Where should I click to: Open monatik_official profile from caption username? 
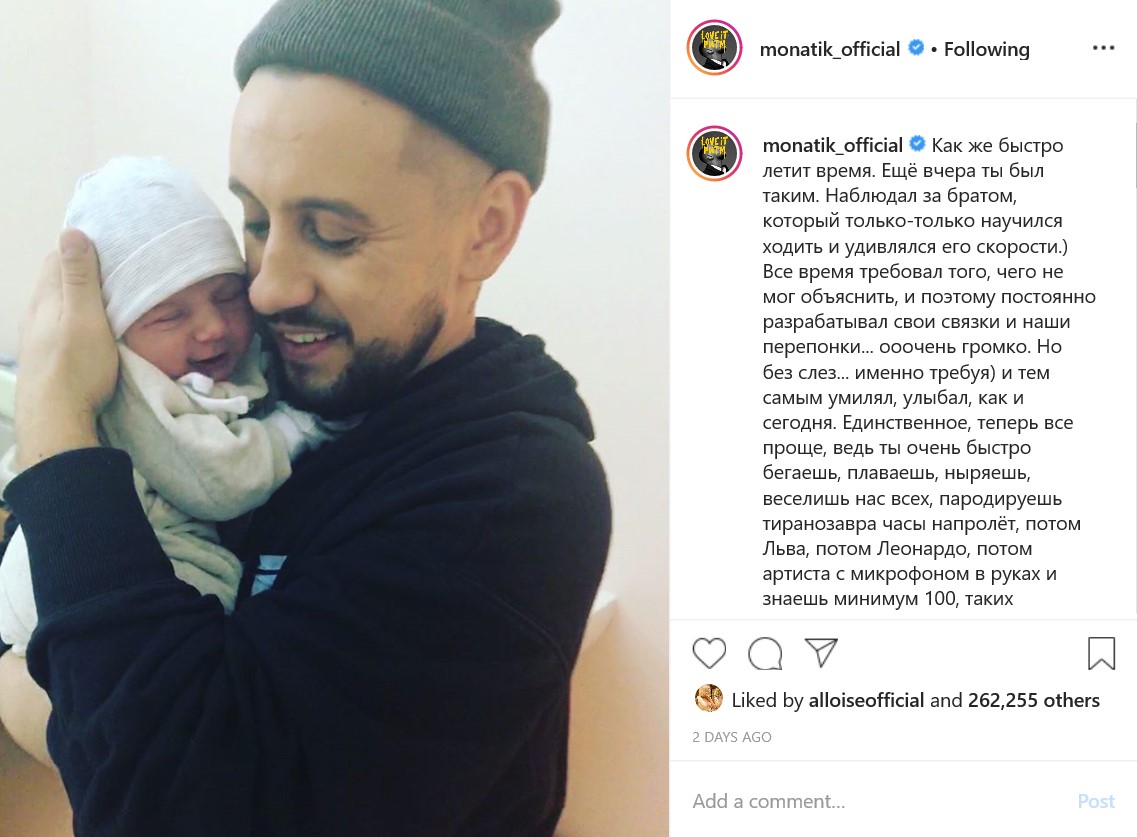(832, 145)
